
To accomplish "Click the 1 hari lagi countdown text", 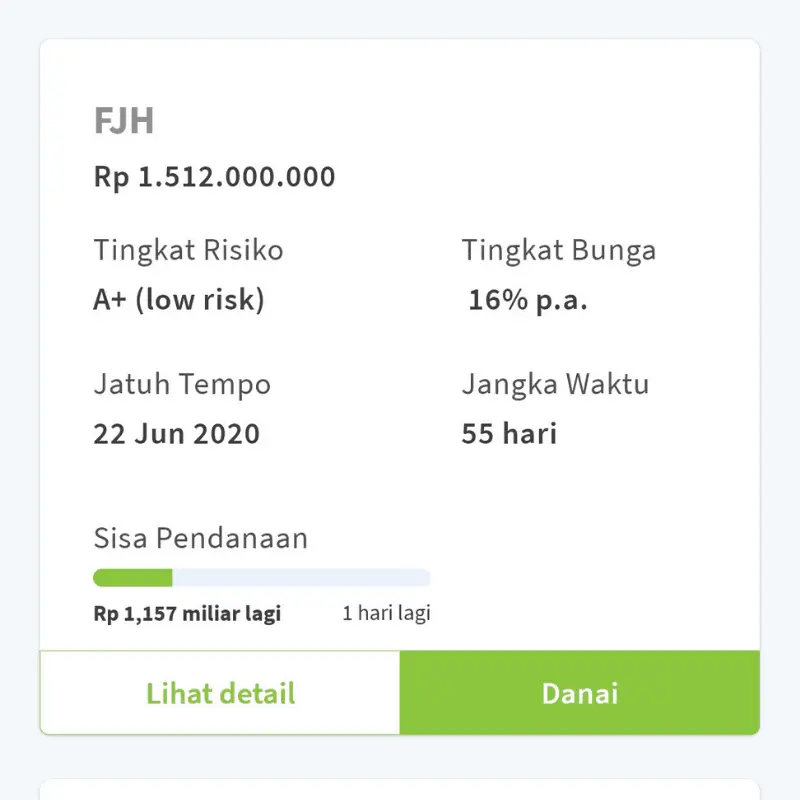I will coord(387,613).
